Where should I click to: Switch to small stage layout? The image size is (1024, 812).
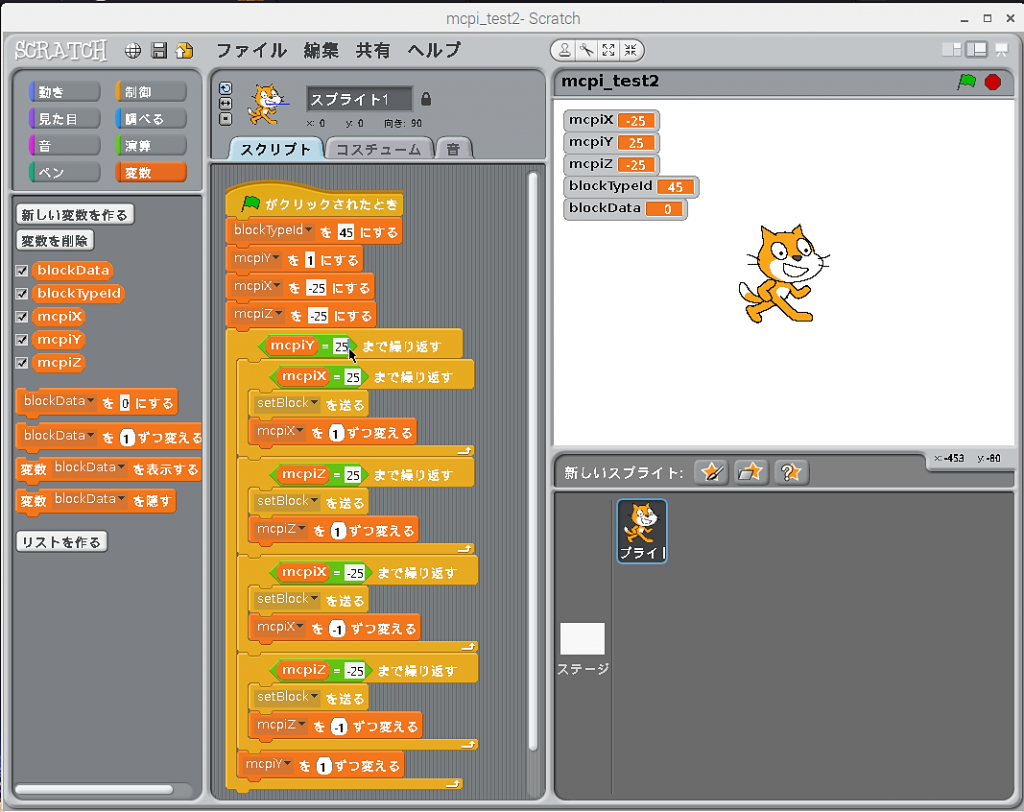coord(952,50)
